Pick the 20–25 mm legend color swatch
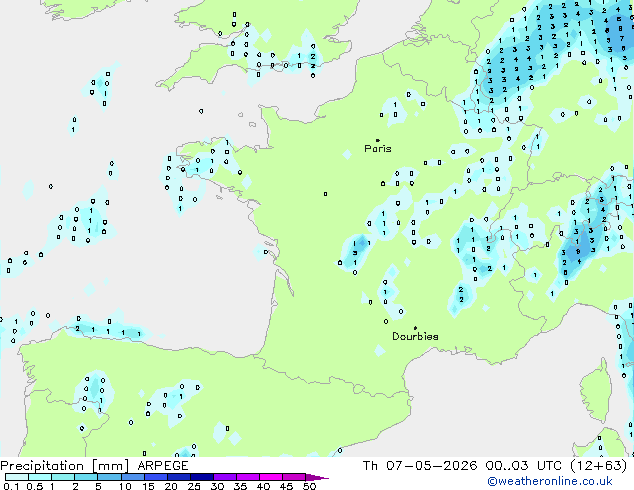634x490 pixels. [x=179, y=477]
